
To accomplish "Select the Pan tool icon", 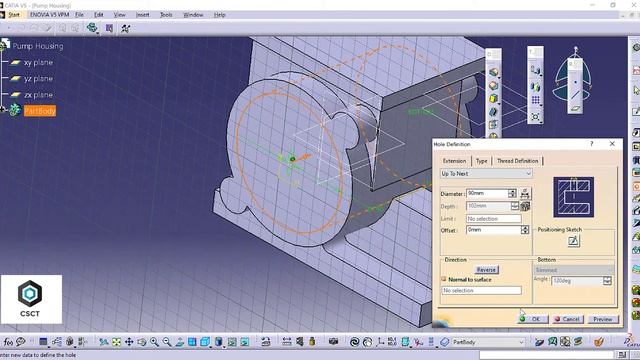I will tap(129, 342).
